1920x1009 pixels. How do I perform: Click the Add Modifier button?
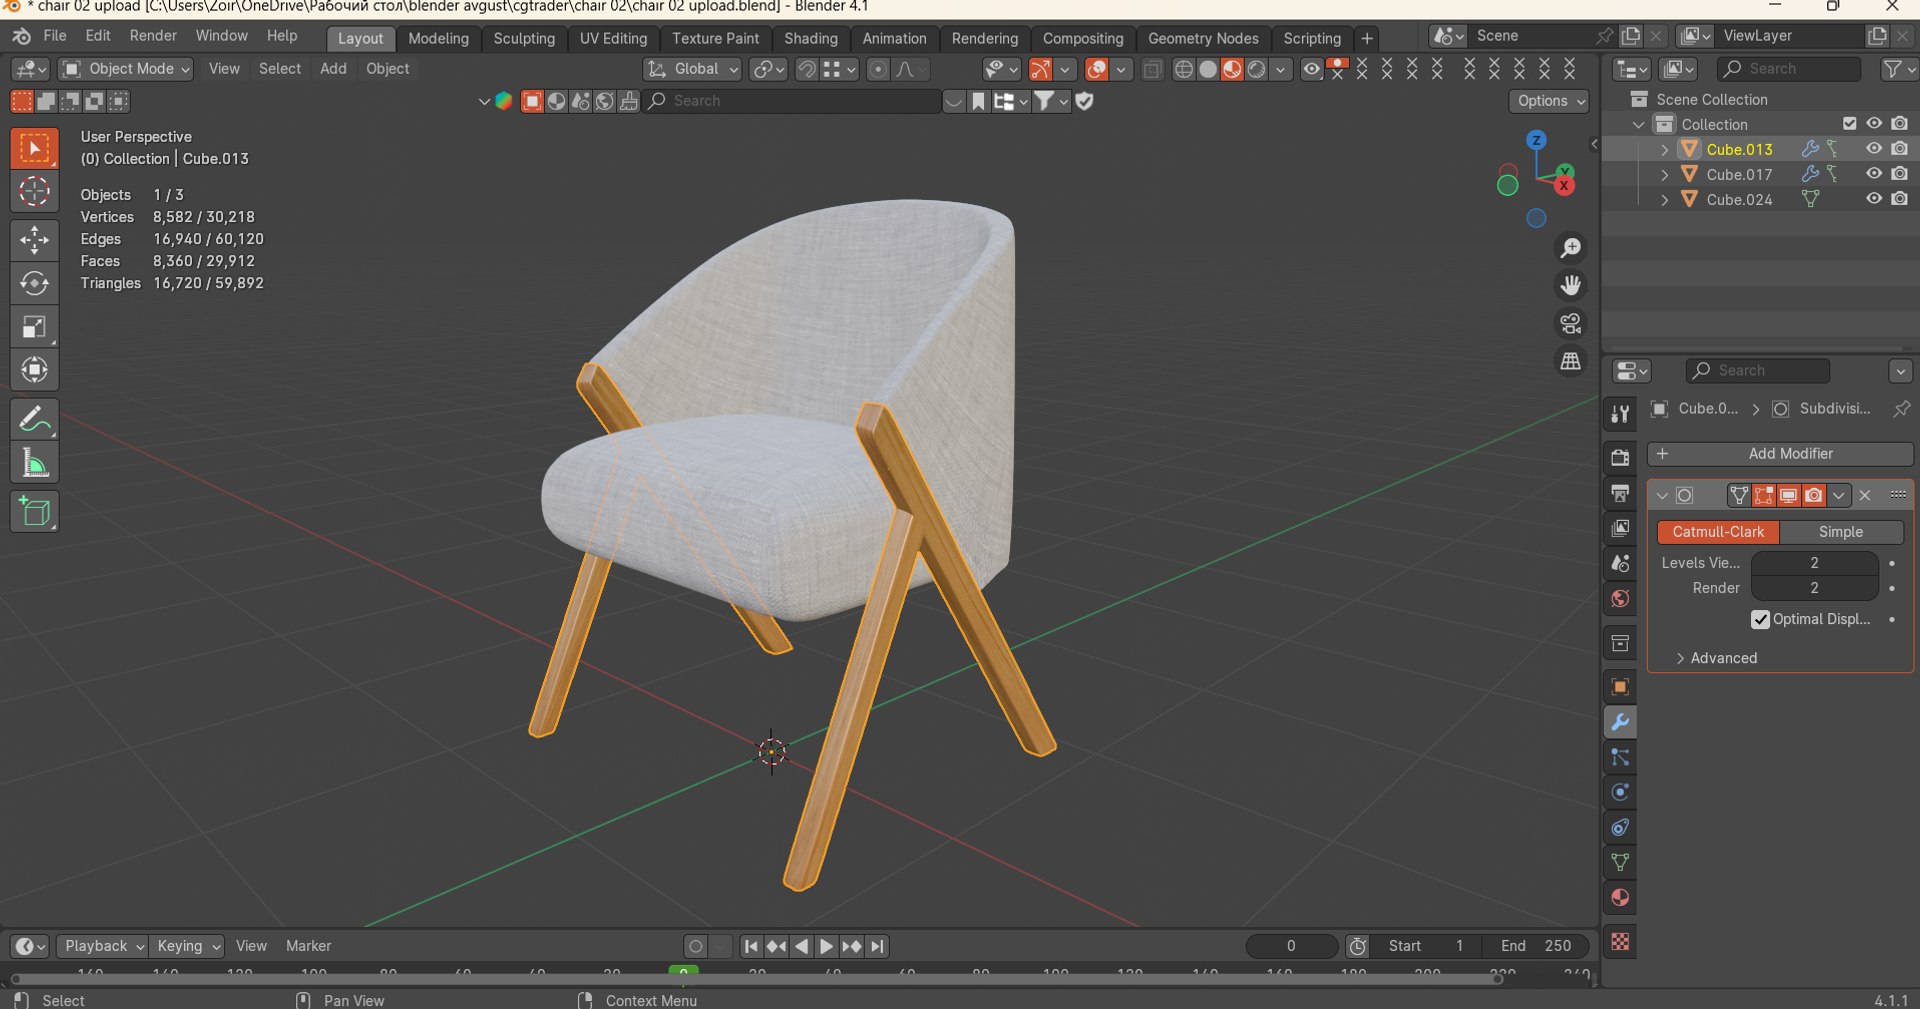click(1780, 454)
